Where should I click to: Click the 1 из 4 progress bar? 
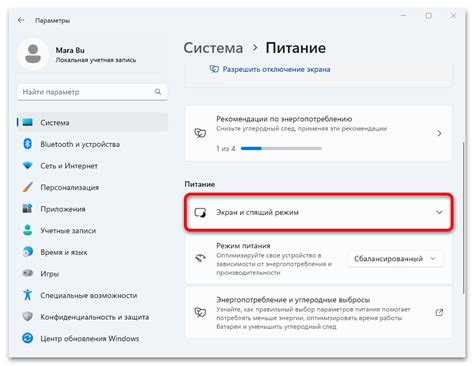point(281,148)
